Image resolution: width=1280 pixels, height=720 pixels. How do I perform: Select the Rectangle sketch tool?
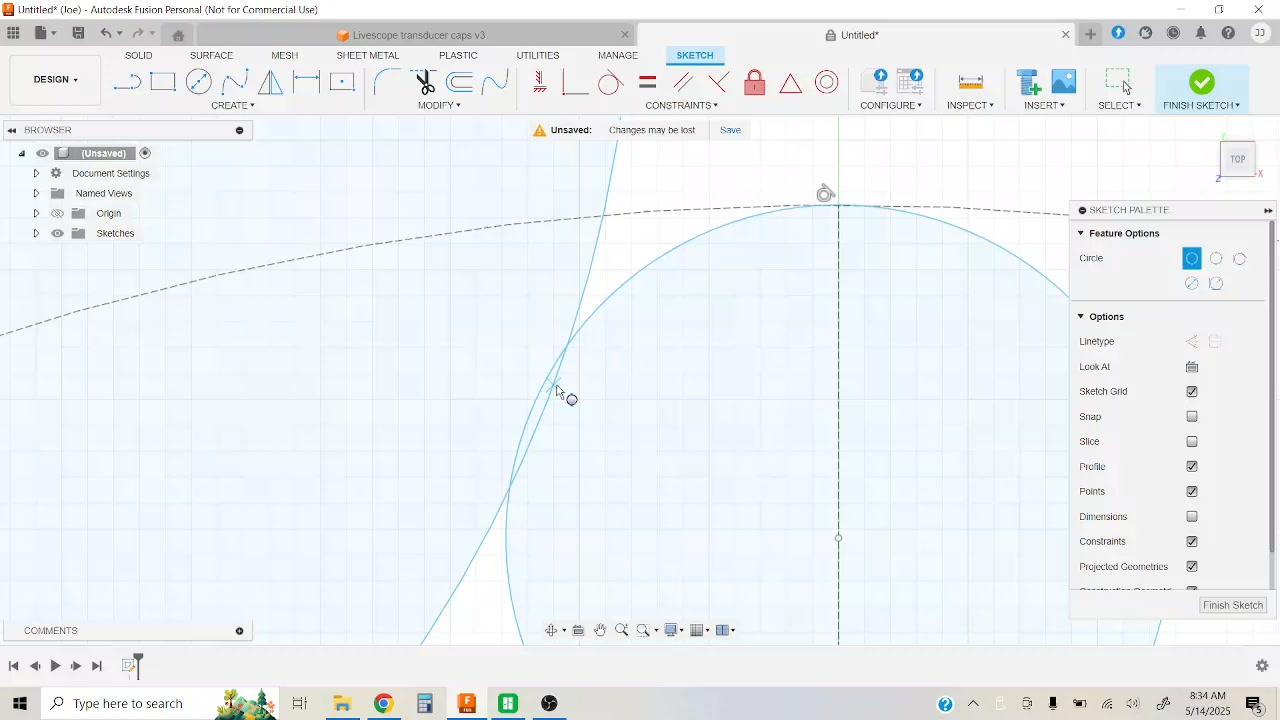click(163, 82)
